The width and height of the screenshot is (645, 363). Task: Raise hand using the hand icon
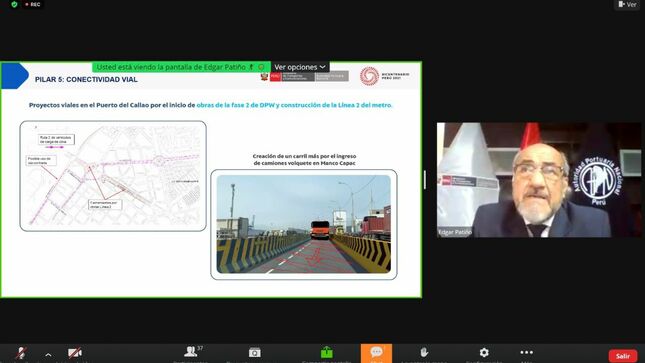[x=424, y=353]
